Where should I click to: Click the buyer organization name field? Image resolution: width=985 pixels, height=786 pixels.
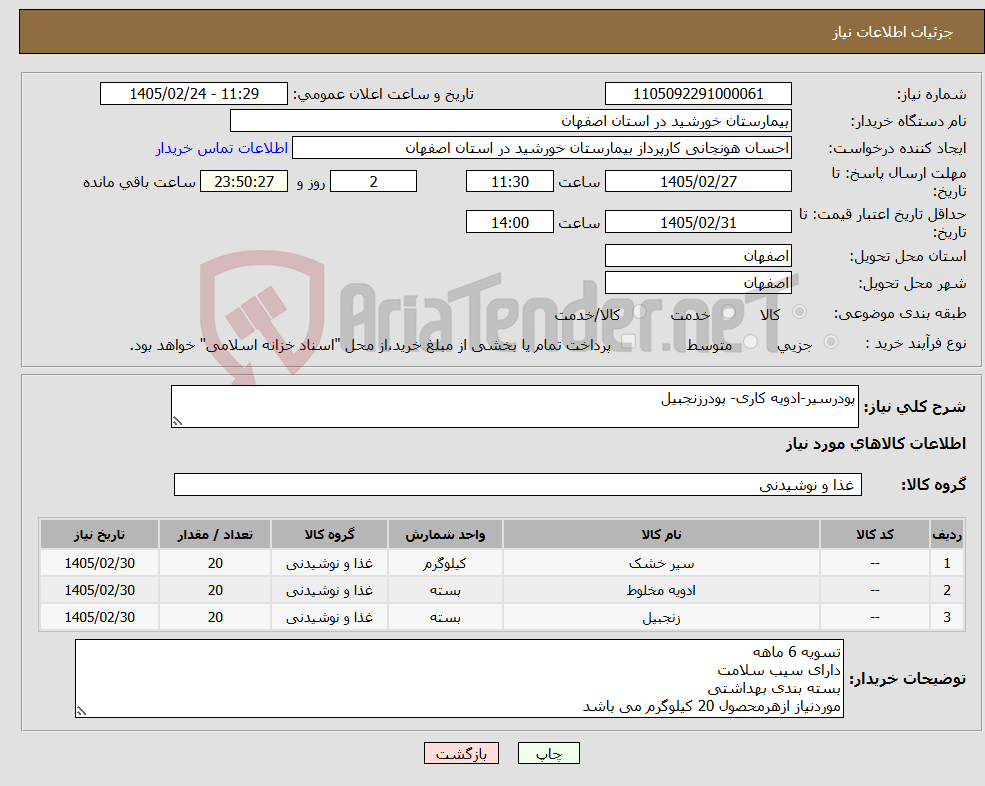pos(511,121)
